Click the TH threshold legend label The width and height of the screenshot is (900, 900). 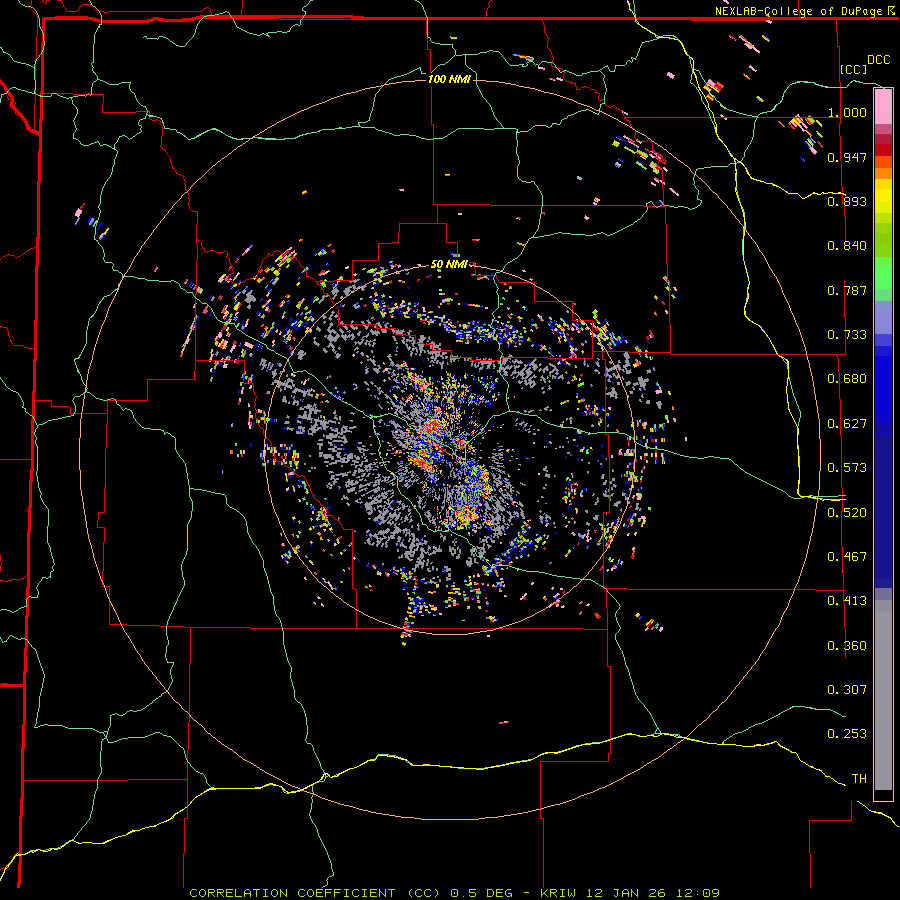[x=859, y=779]
